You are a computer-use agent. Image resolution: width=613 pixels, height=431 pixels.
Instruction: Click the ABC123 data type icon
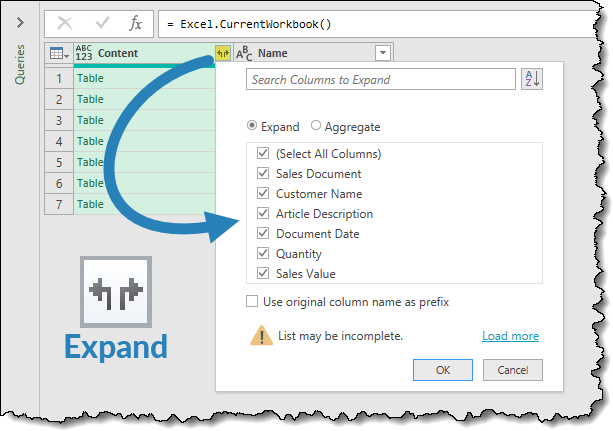coord(84,53)
